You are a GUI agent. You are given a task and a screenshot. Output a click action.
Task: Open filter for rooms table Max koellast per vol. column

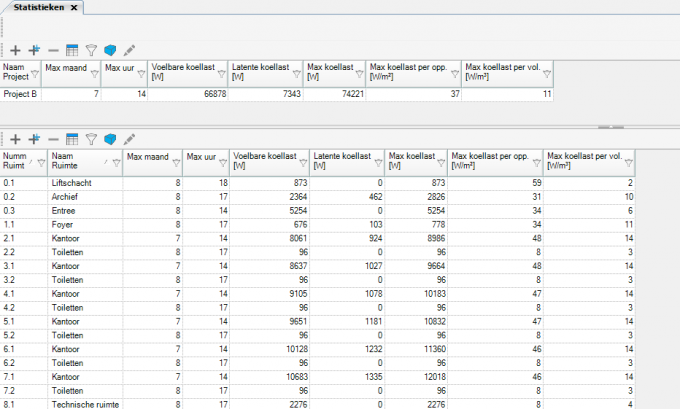(629, 163)
